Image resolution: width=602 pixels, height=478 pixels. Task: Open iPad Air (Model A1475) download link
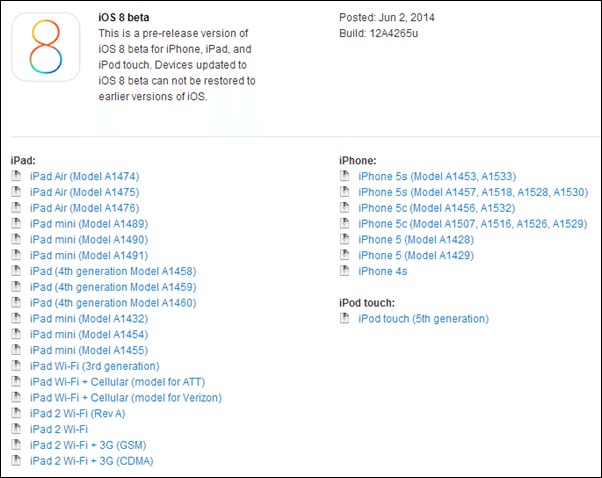tap(84, 192)
